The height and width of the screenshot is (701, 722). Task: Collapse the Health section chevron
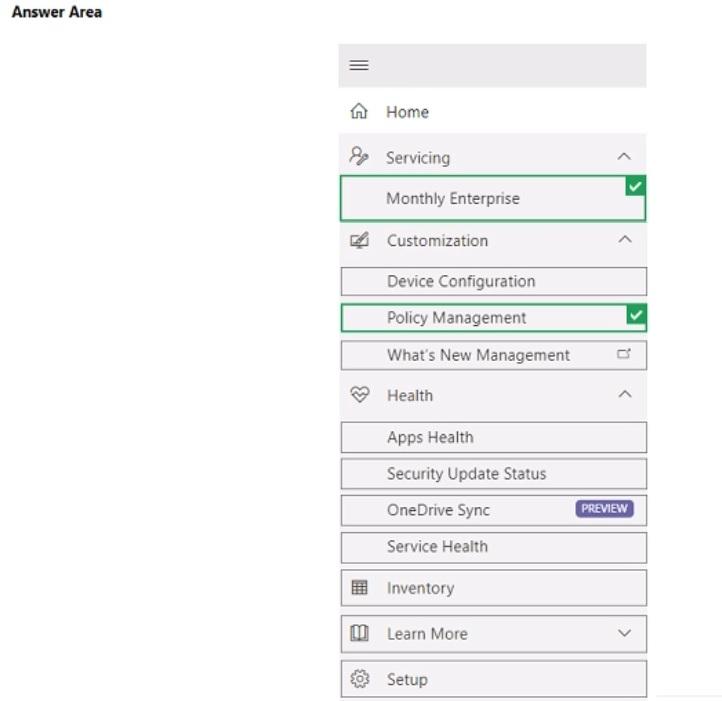624,395
